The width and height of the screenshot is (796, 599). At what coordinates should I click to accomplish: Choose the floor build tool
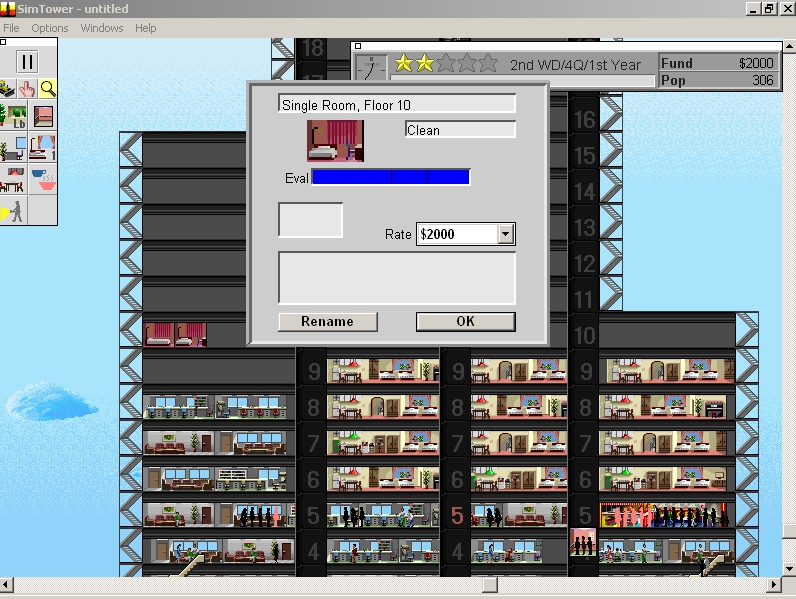[x=43, y=116]
